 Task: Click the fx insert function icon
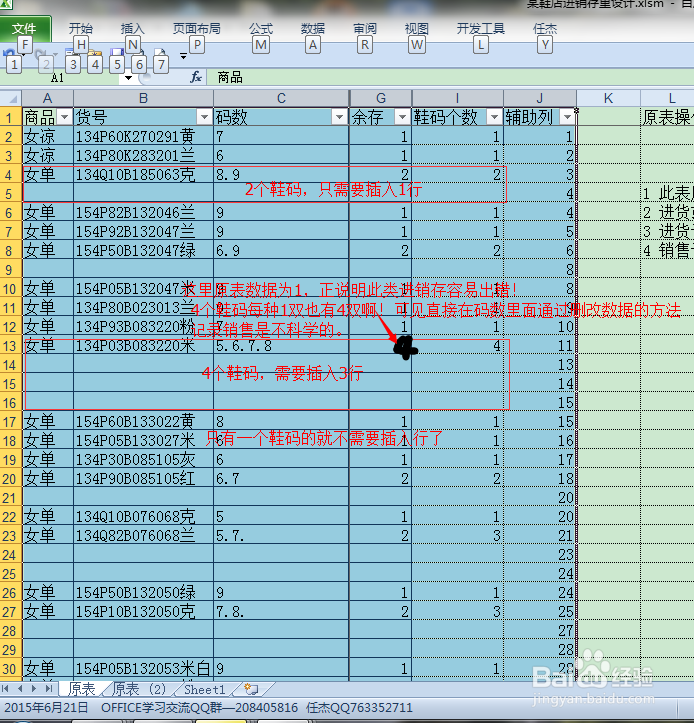tap(196, 77)
